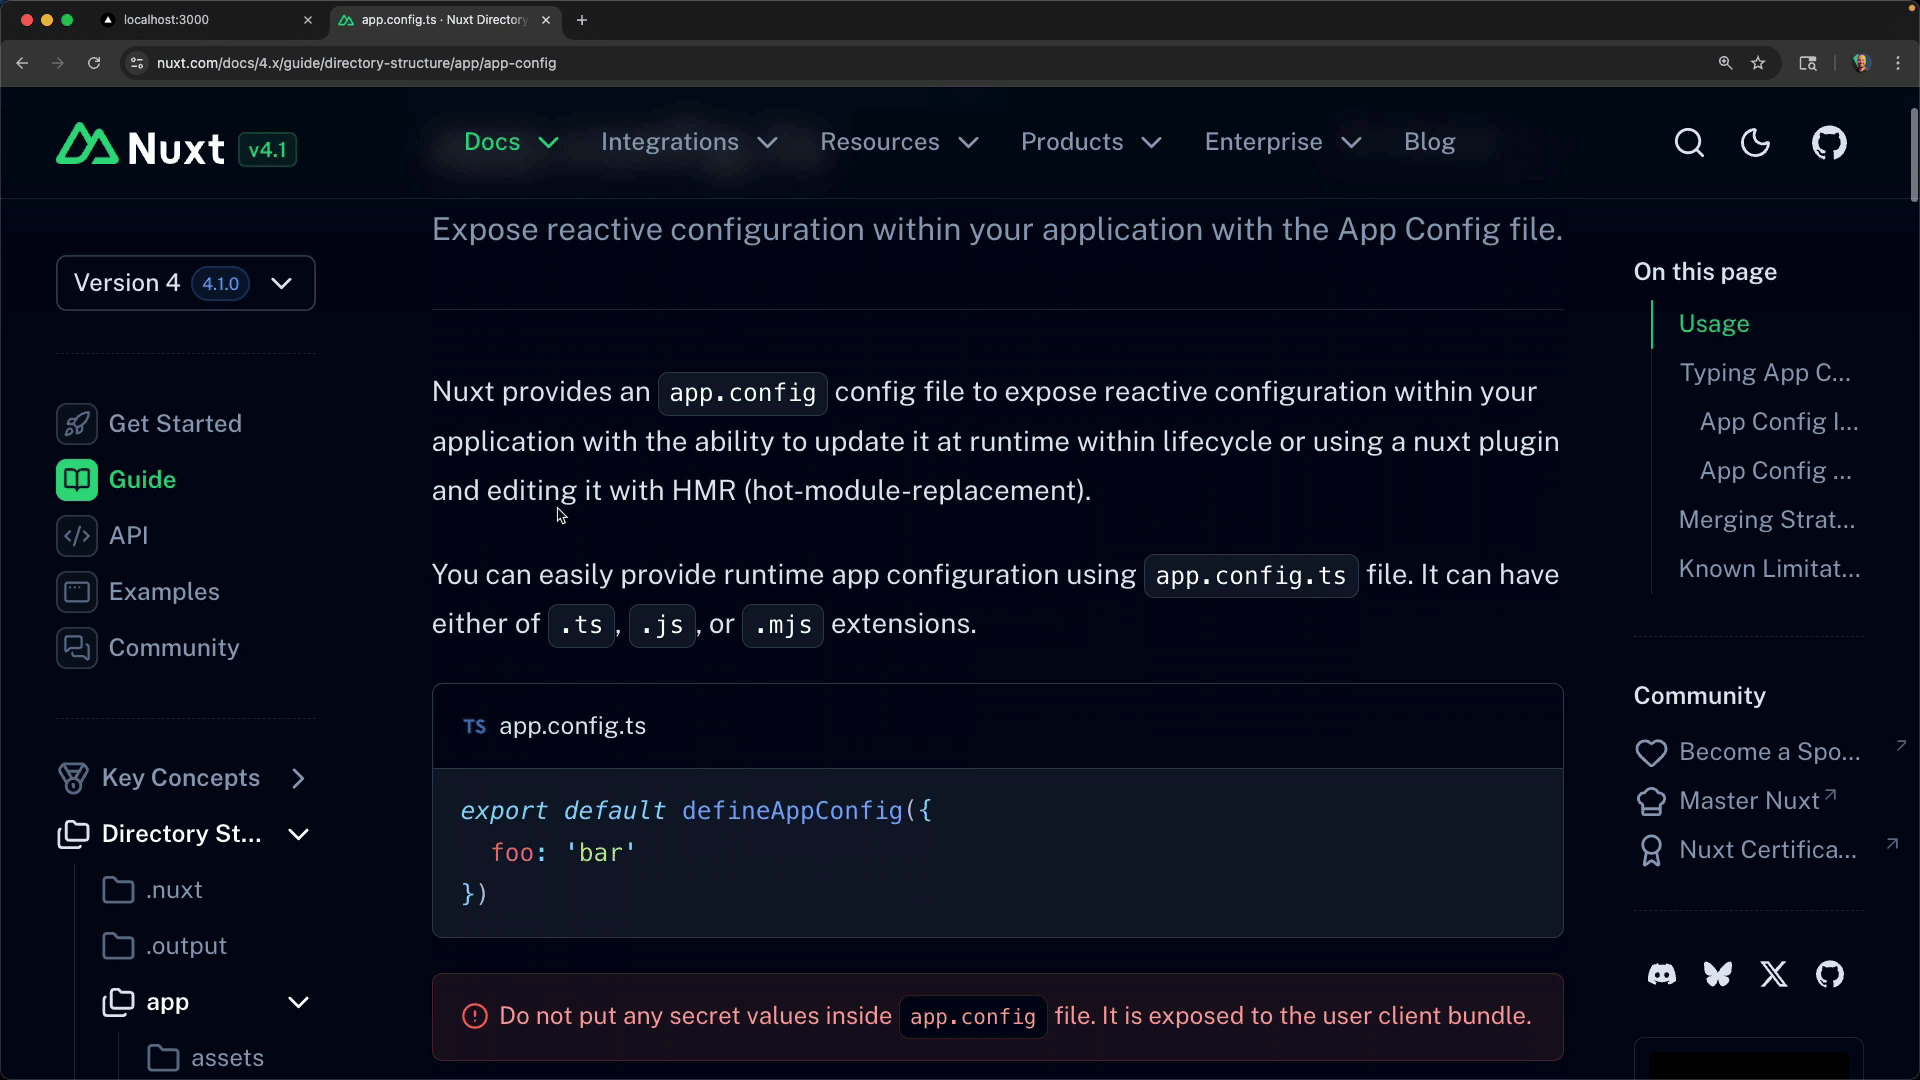
Task: Open the Nuxt GitHub repo from the header icon
Action: pos(1829,143)
